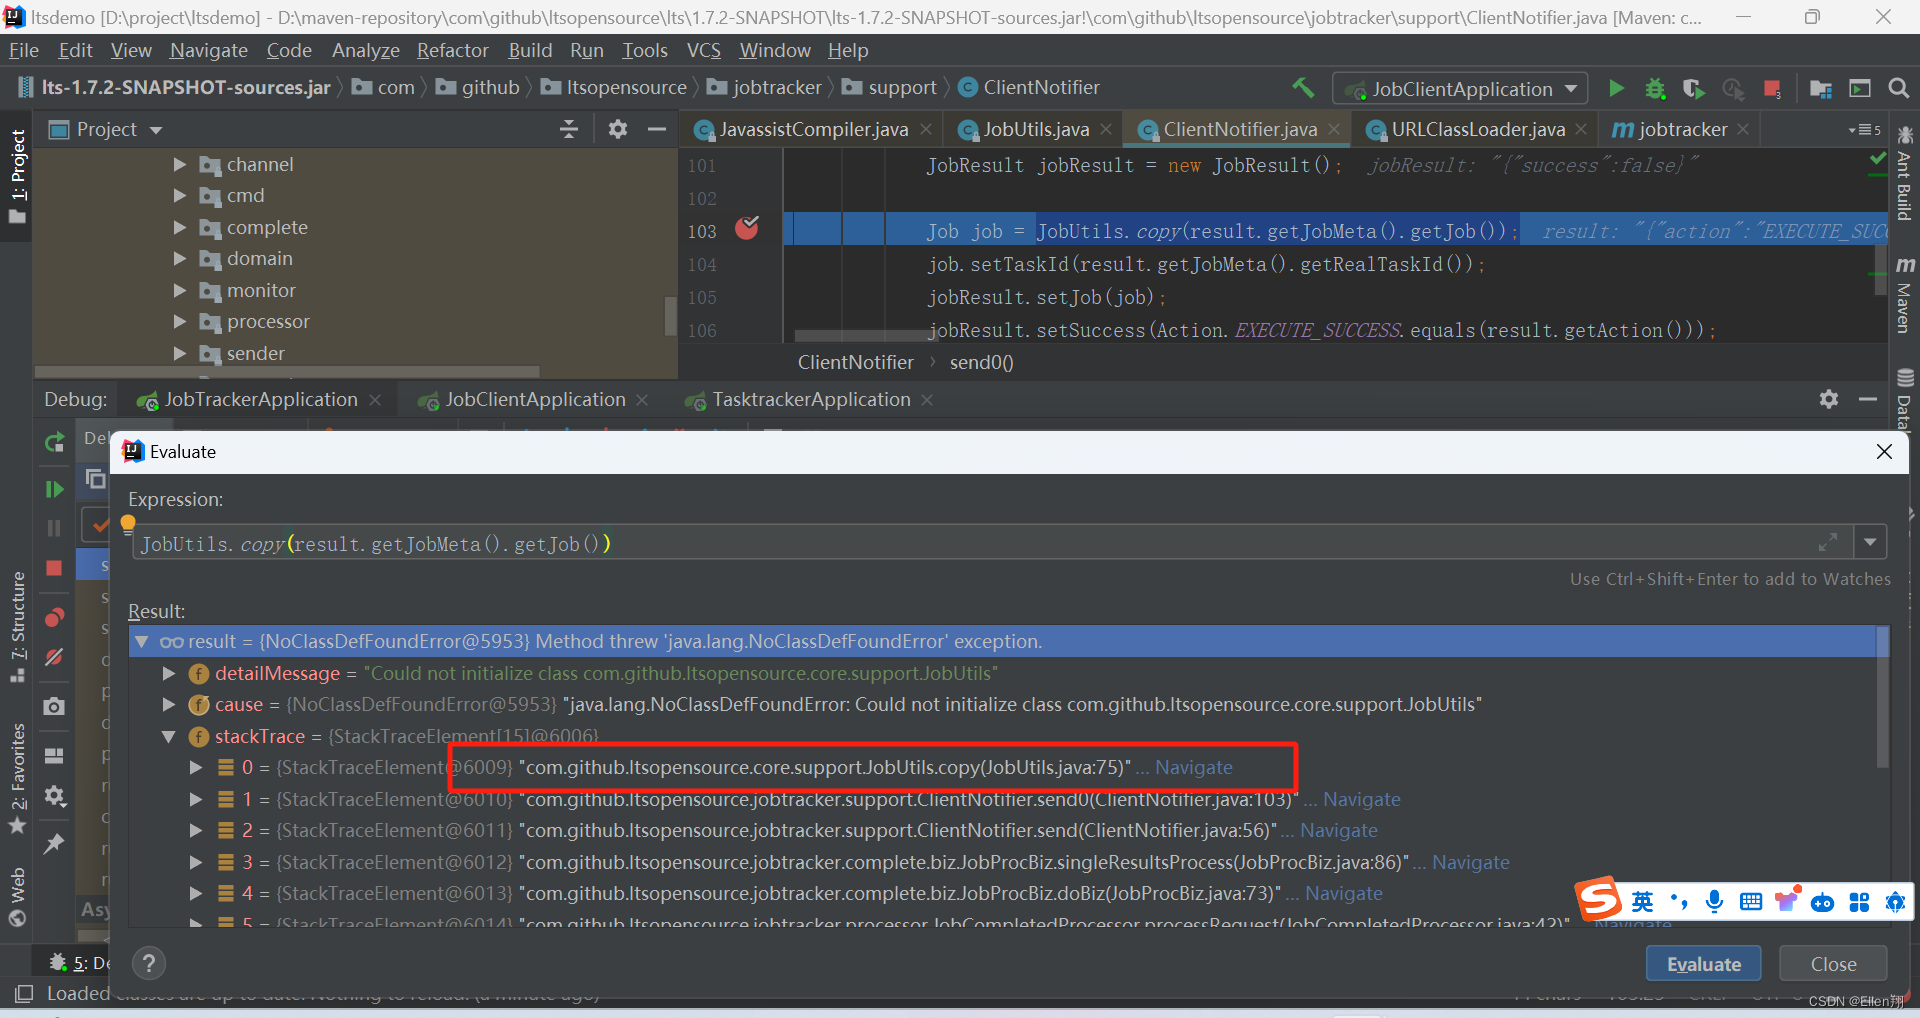Close the JavassistCompiler.java tab
Viewport: 1920px width, 1018px height.
click(x=926, y=129)
